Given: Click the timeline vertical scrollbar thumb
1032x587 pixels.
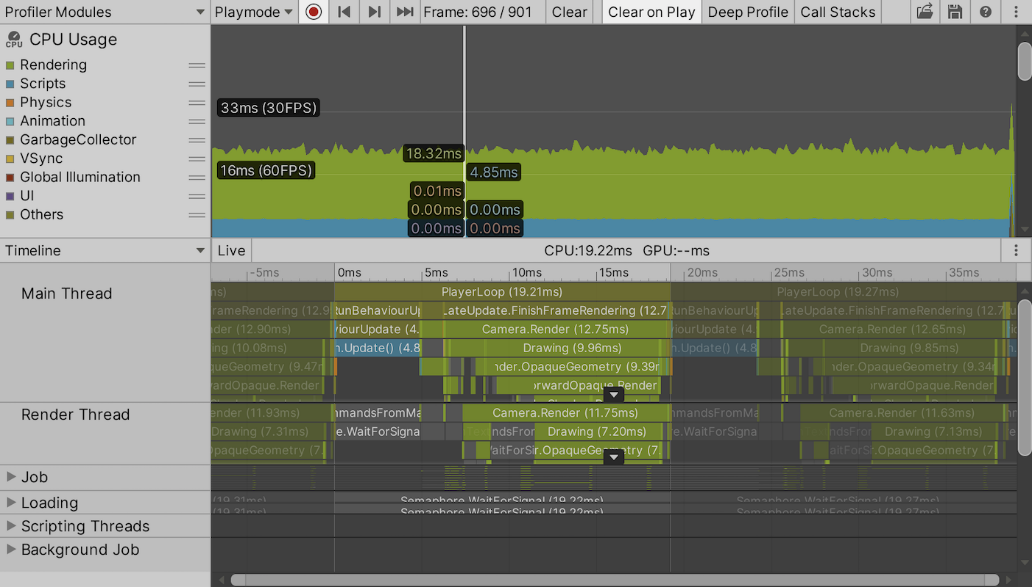Looking at the screenshot, I should click(x=1024, y=376).
